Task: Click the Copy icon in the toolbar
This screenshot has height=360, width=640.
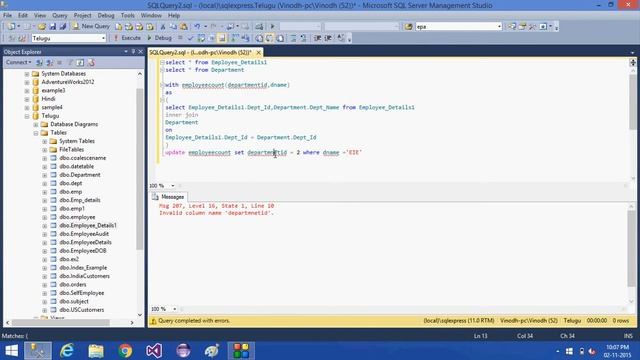Action: point(173,27)
